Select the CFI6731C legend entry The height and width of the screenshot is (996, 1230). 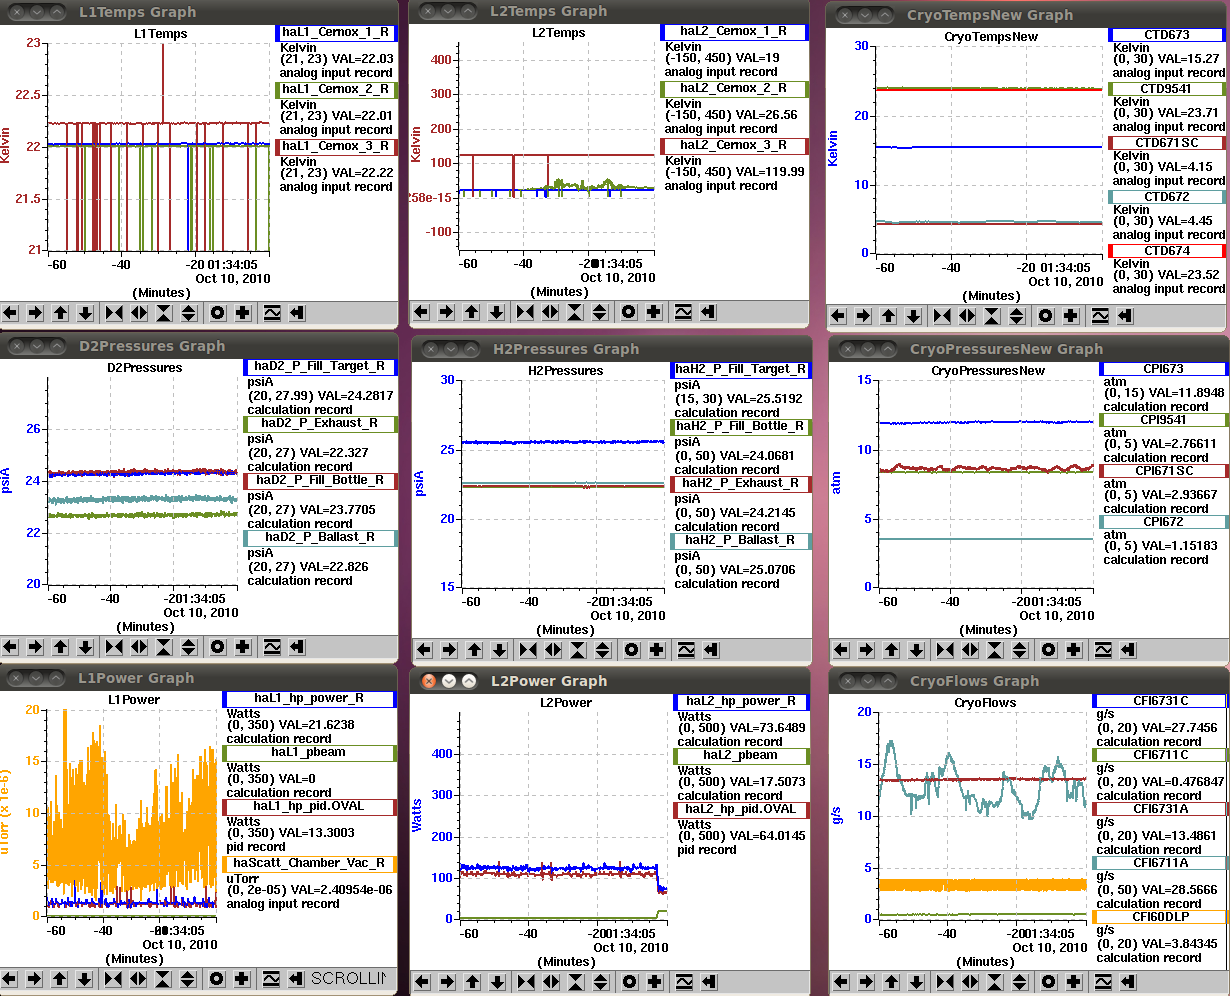point(1160,700)
